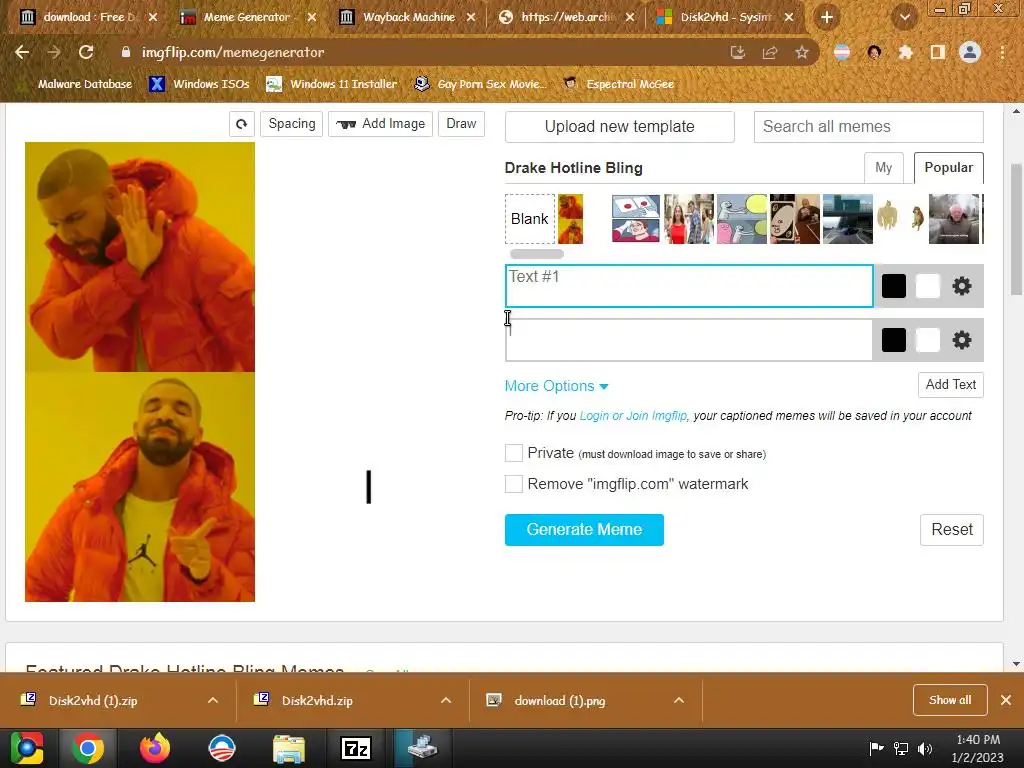Click the Draw button
1024x768 pixels.
[x=461, y=124]
